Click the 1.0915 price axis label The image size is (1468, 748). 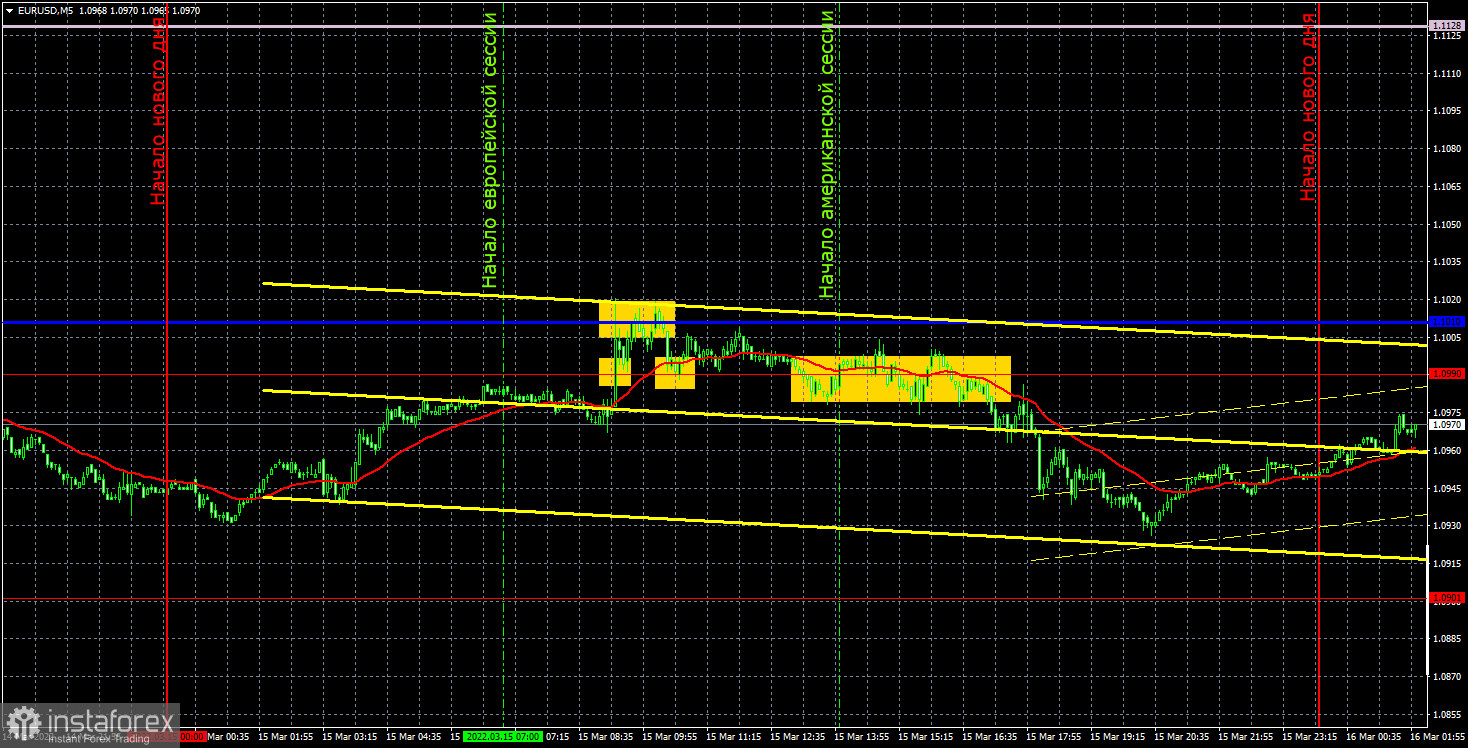click(x=1447, y=564)
